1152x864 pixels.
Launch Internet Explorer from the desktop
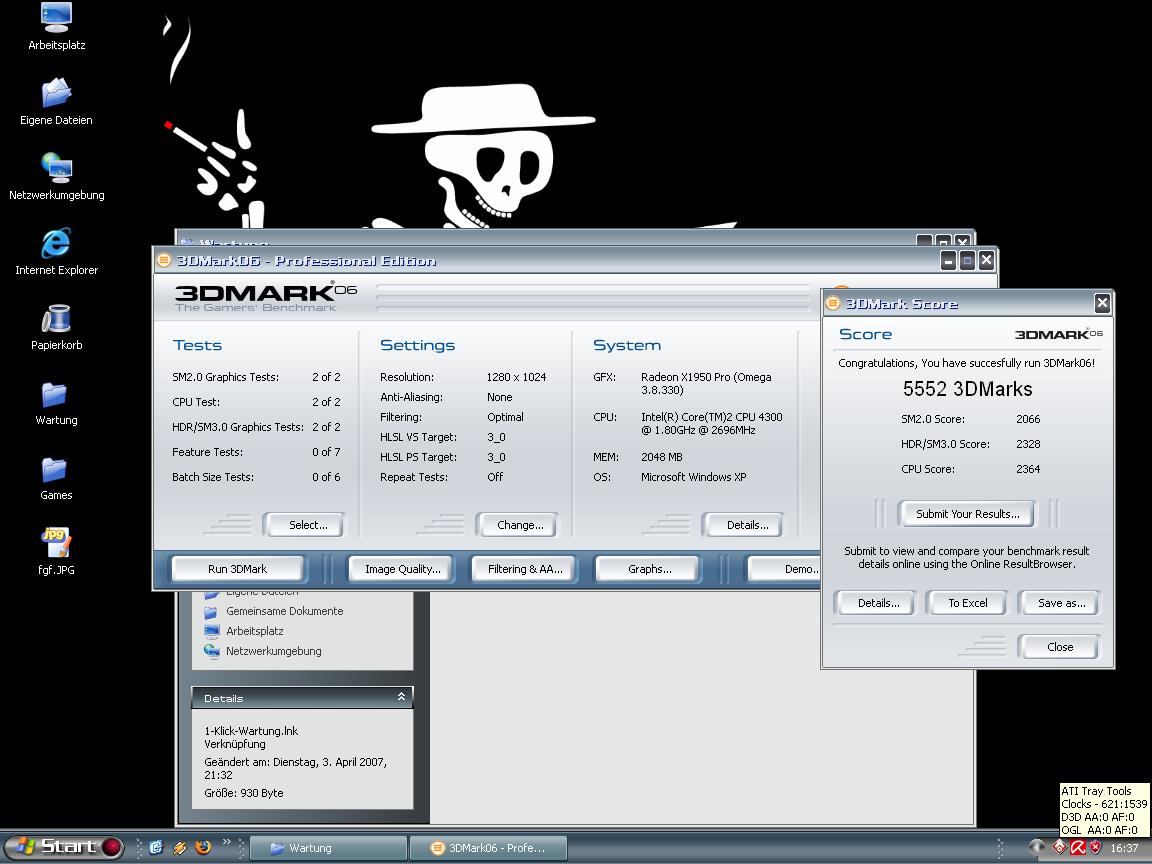tap(57, 251)
